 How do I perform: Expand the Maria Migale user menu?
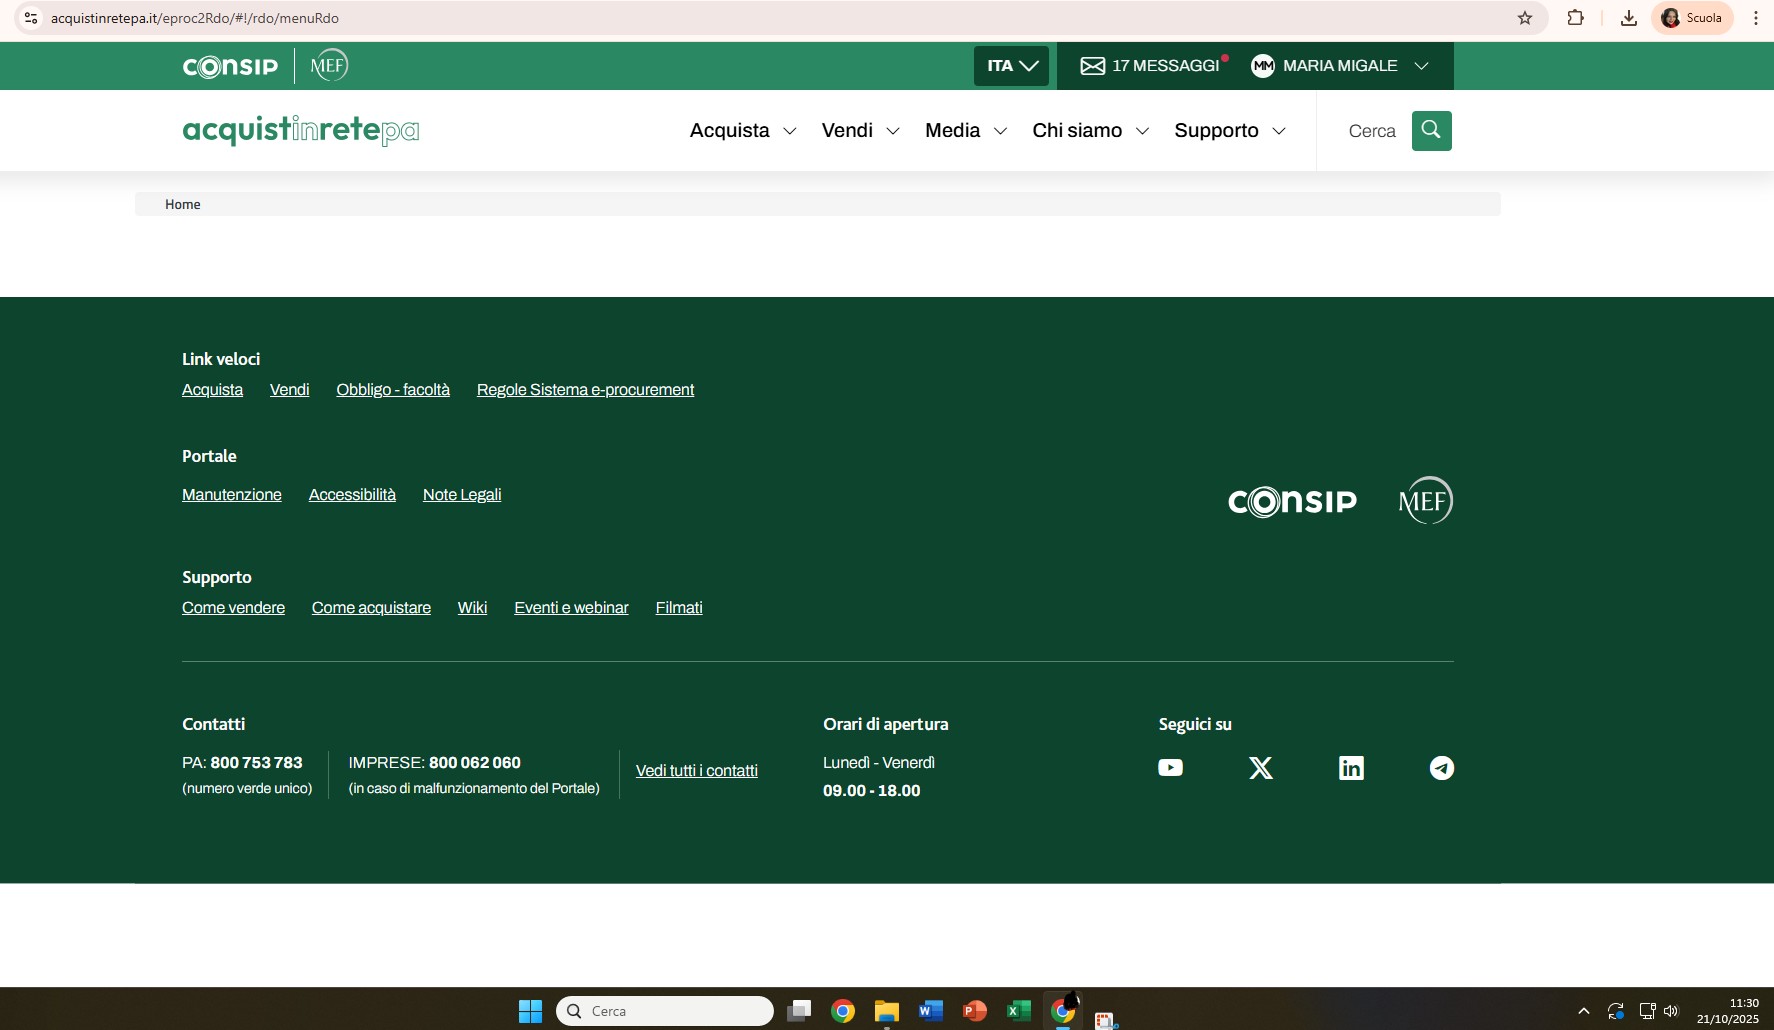point(1339,66)
